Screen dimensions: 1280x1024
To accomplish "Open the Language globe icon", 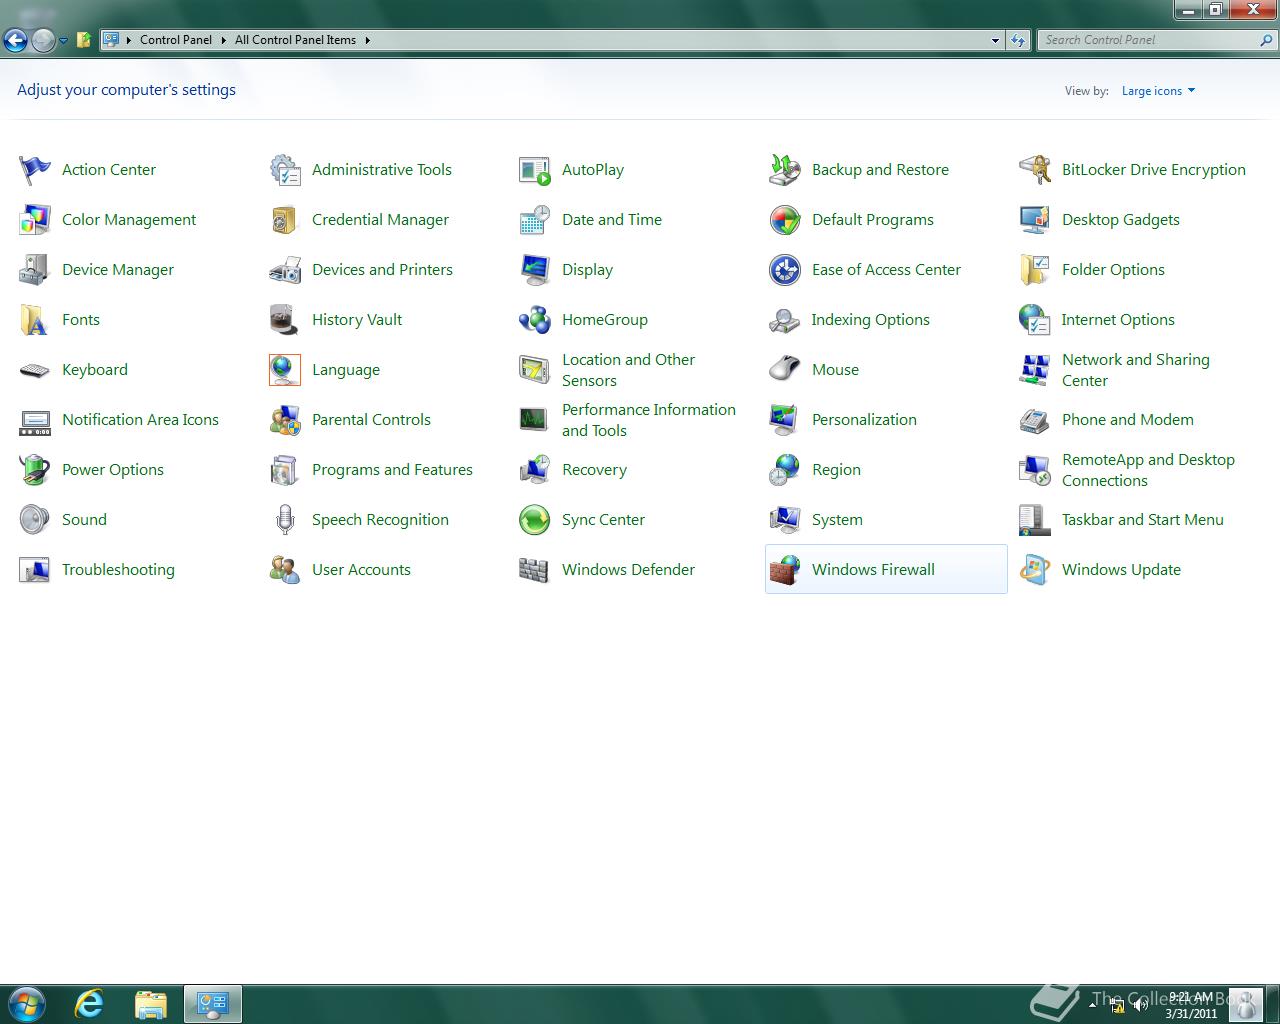I will tap(285, 370).
